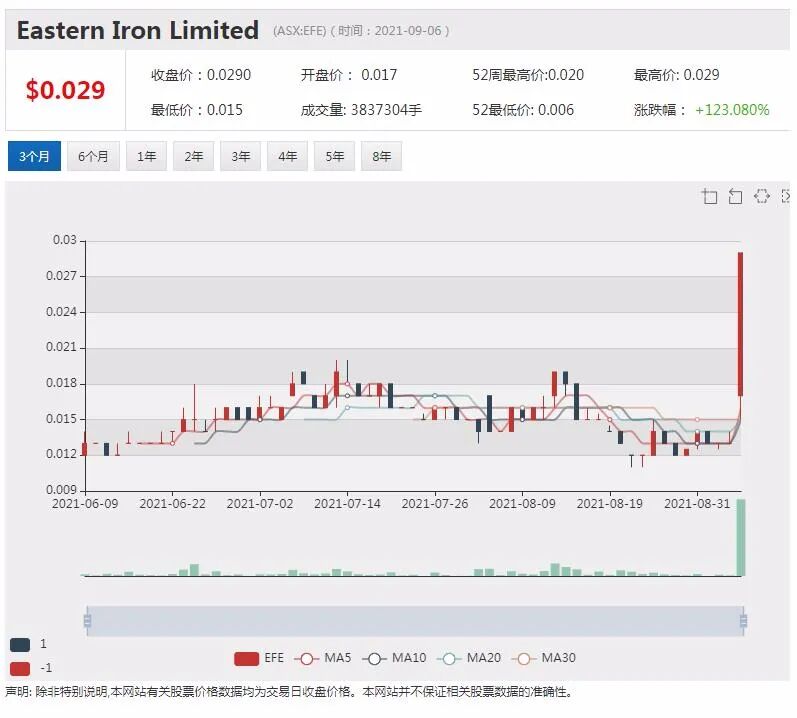
Task: Click the 52最低价: 0.006 value
Action: (x=523, y=110)
